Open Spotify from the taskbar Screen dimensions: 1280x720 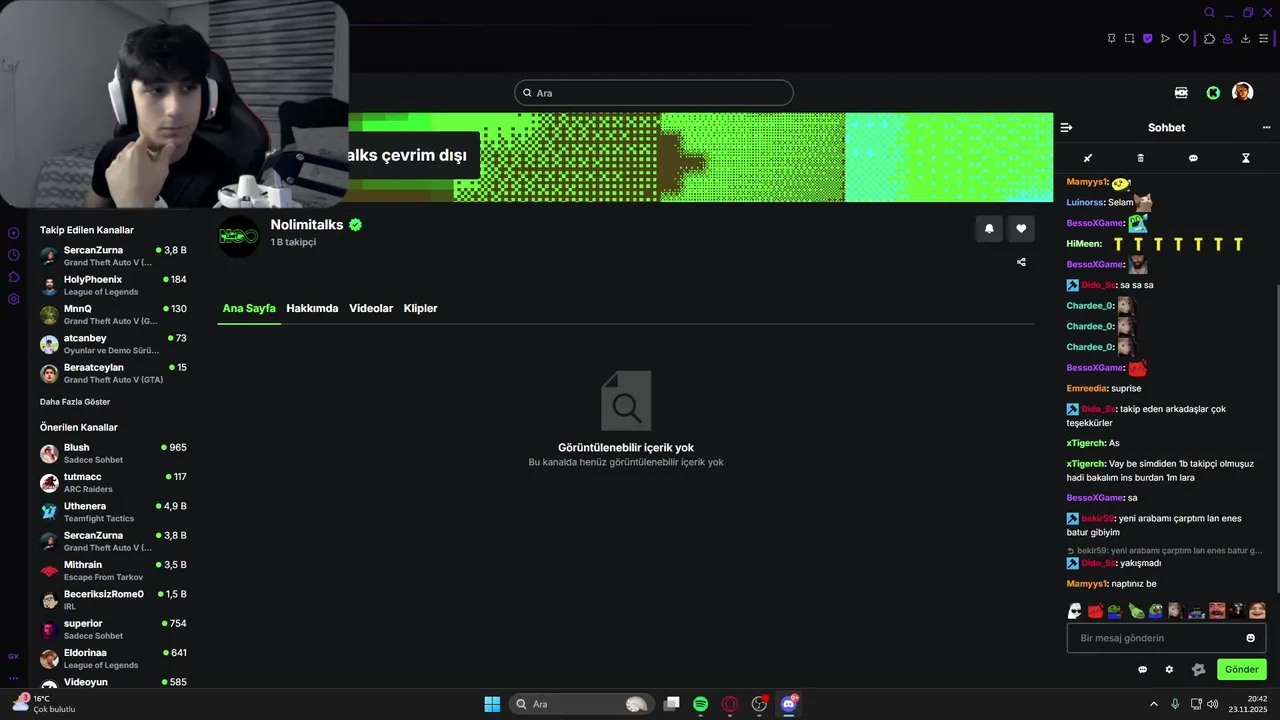[700, 704]
